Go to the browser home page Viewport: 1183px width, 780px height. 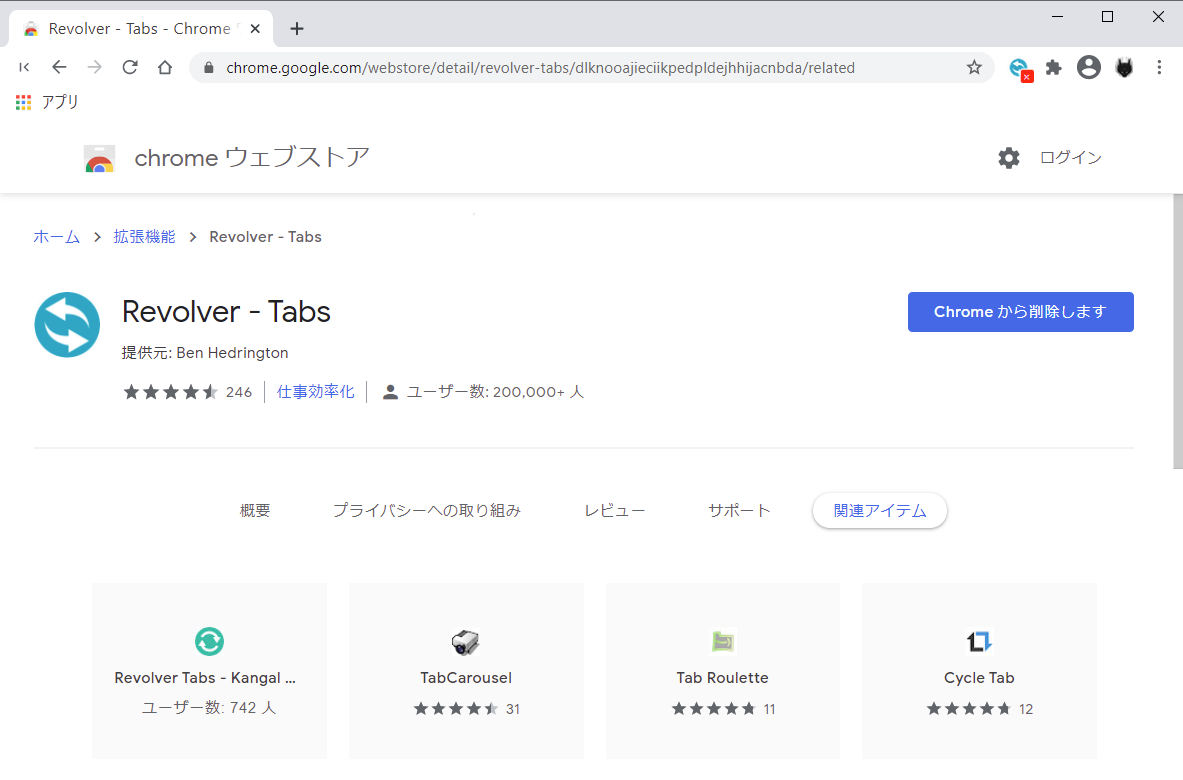click(x=165, y=68)
